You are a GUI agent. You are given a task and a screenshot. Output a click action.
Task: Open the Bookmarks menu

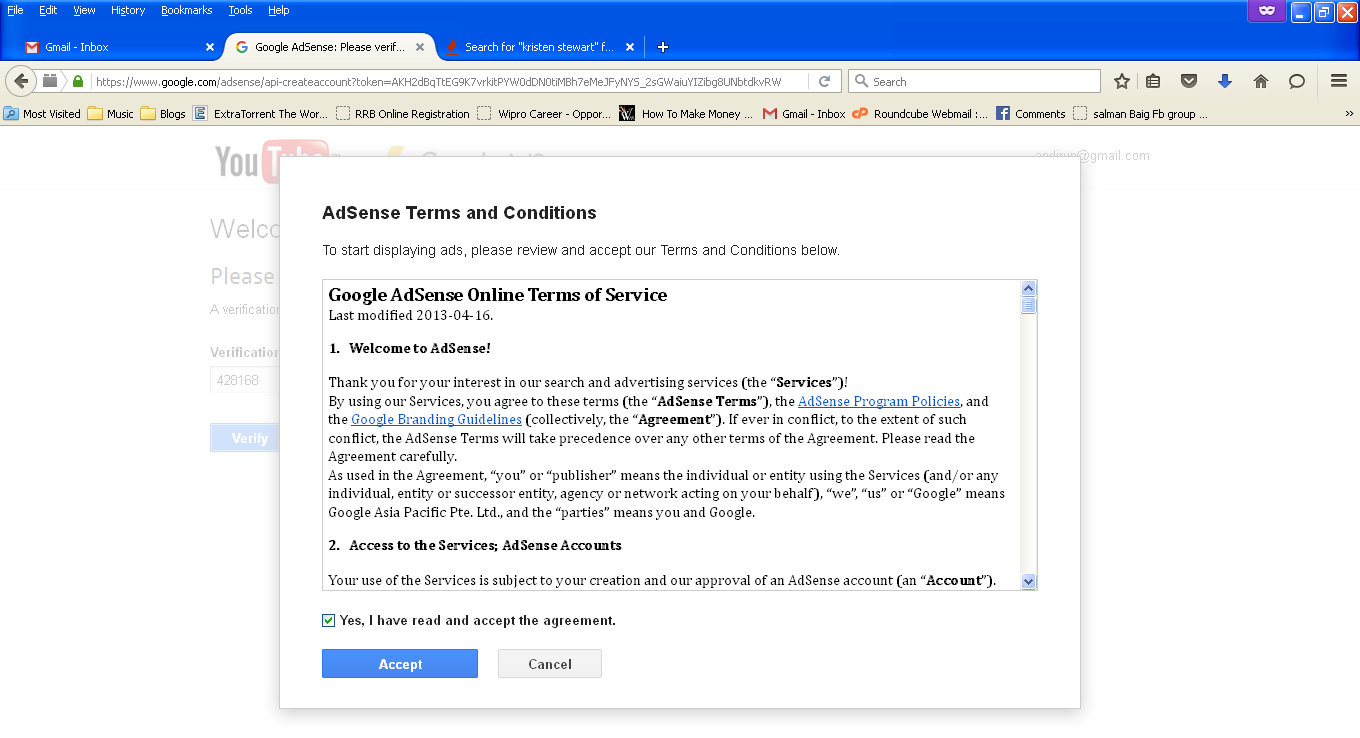tap(186, 10)
